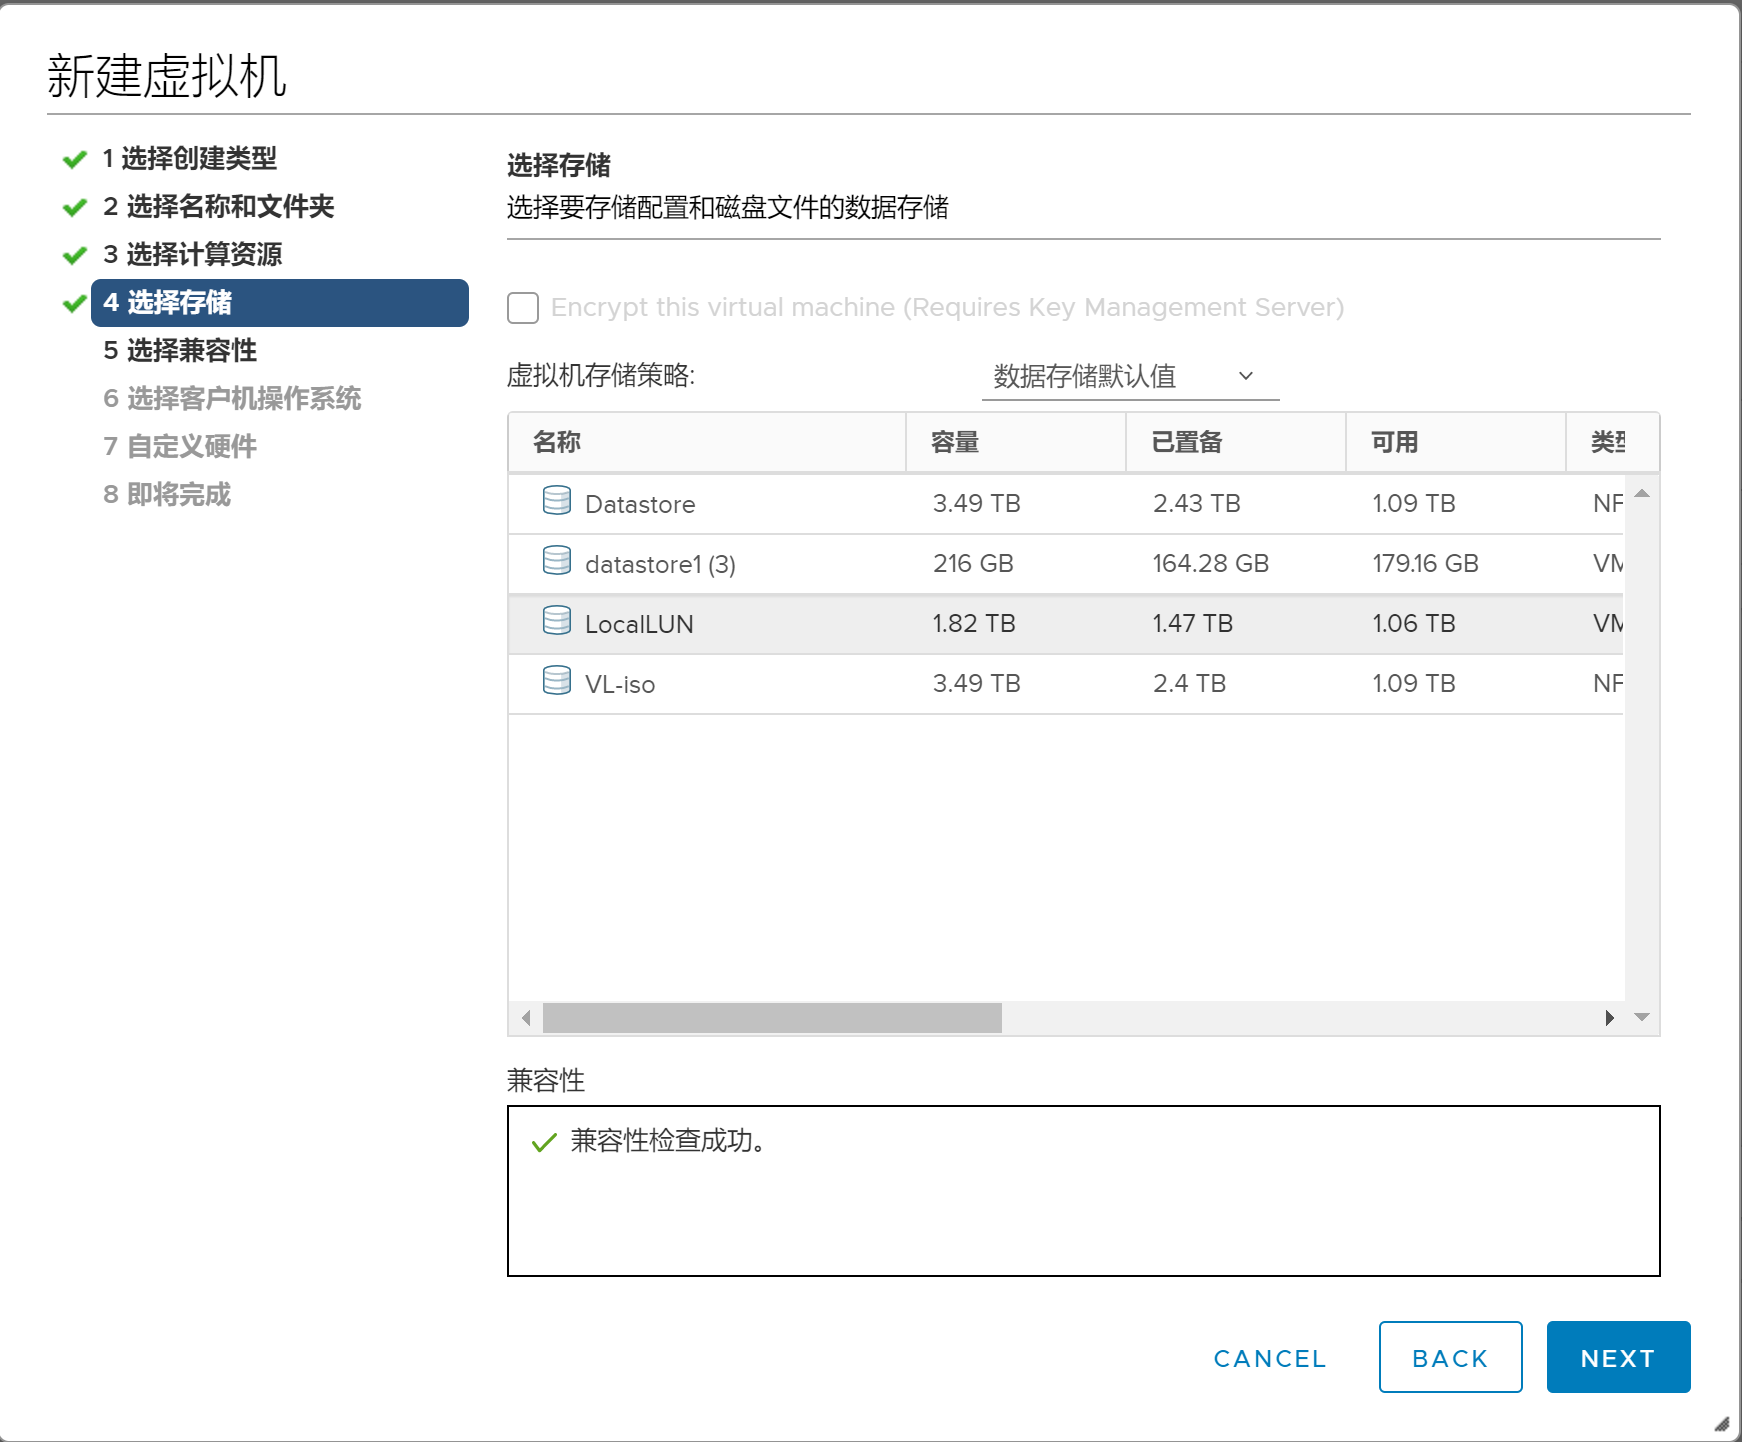Click the 164.28 GB provisioned cell
Viewport: 1742px width, 1442px height.
pyautogui.click(x=1211, y=563)
